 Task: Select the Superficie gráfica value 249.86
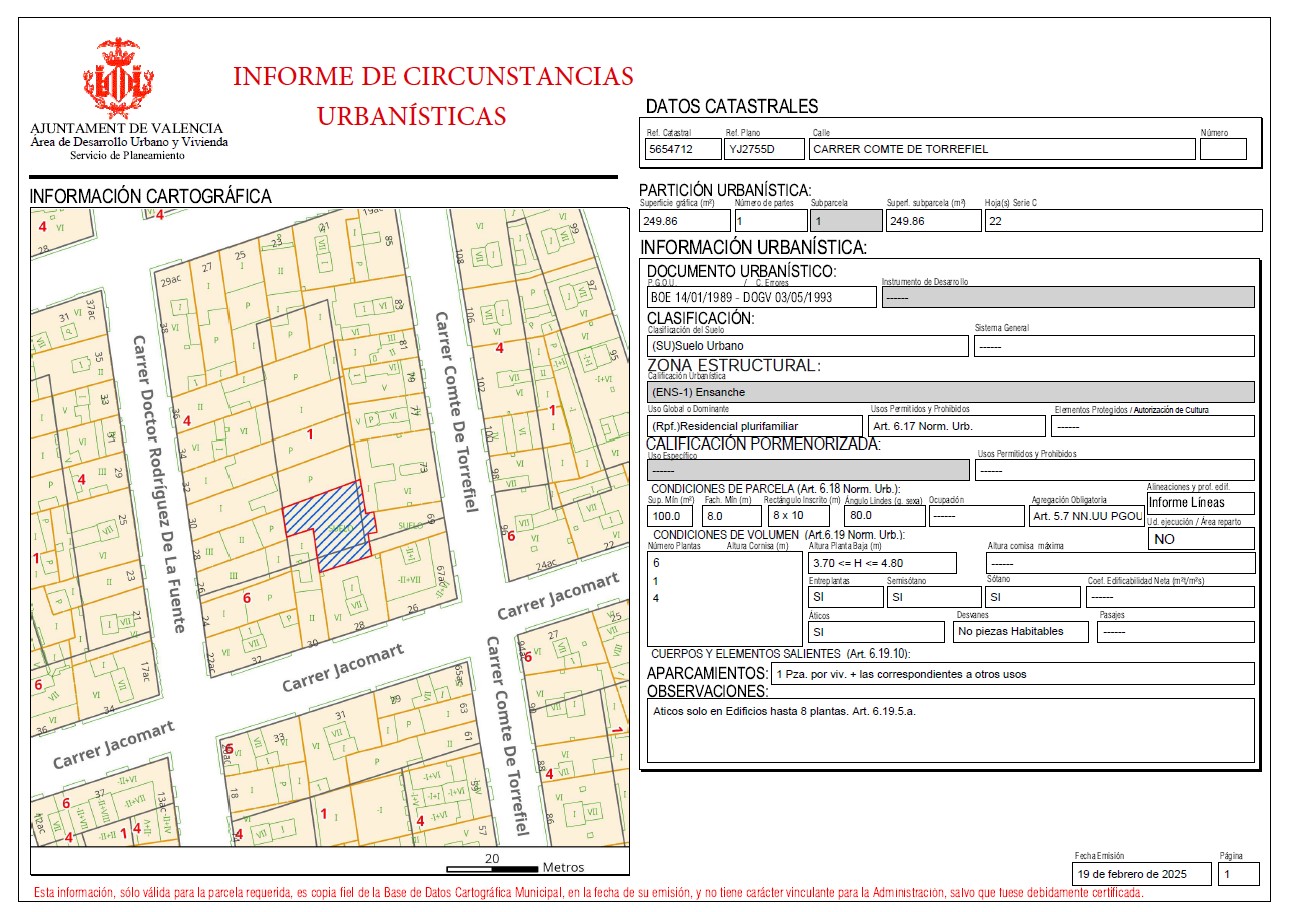point(686,221)
